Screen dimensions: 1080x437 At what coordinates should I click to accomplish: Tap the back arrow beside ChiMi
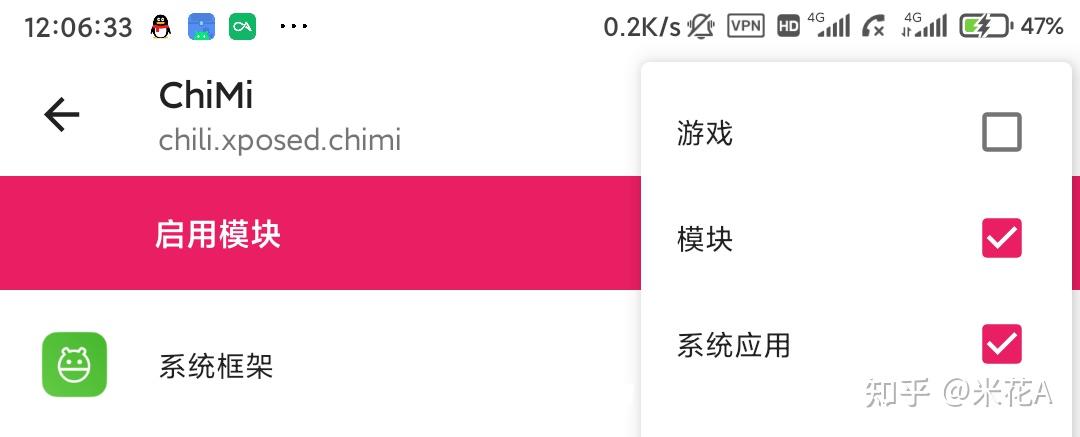(61, 116)
